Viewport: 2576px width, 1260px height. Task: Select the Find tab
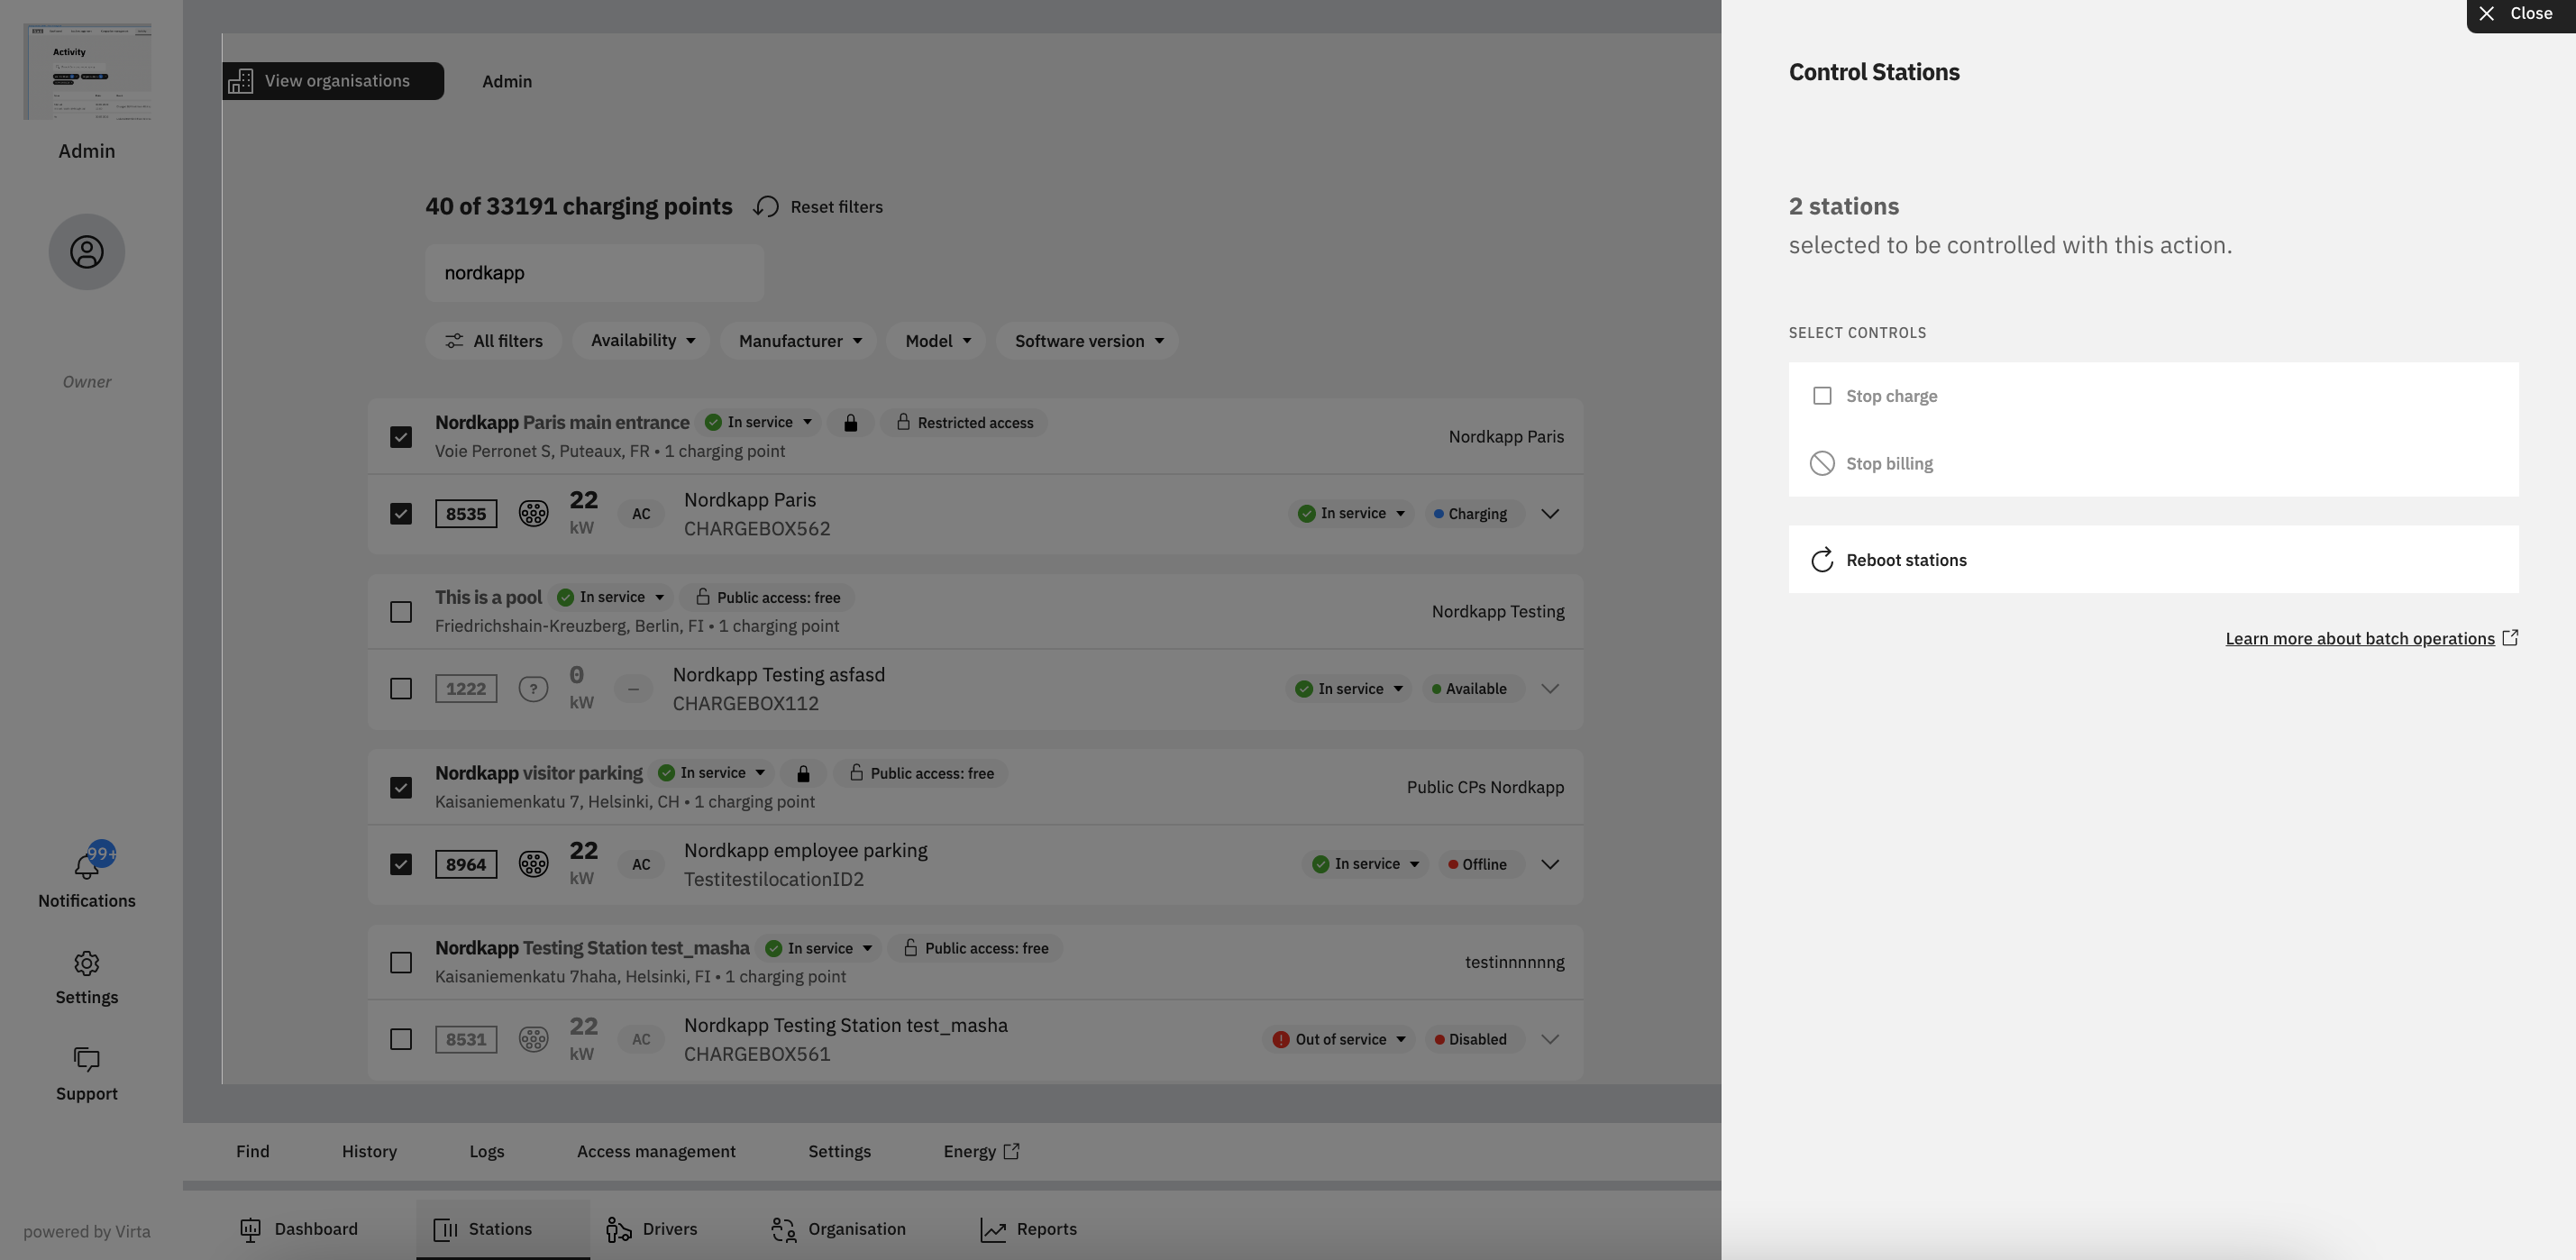tap(253, 1152)
